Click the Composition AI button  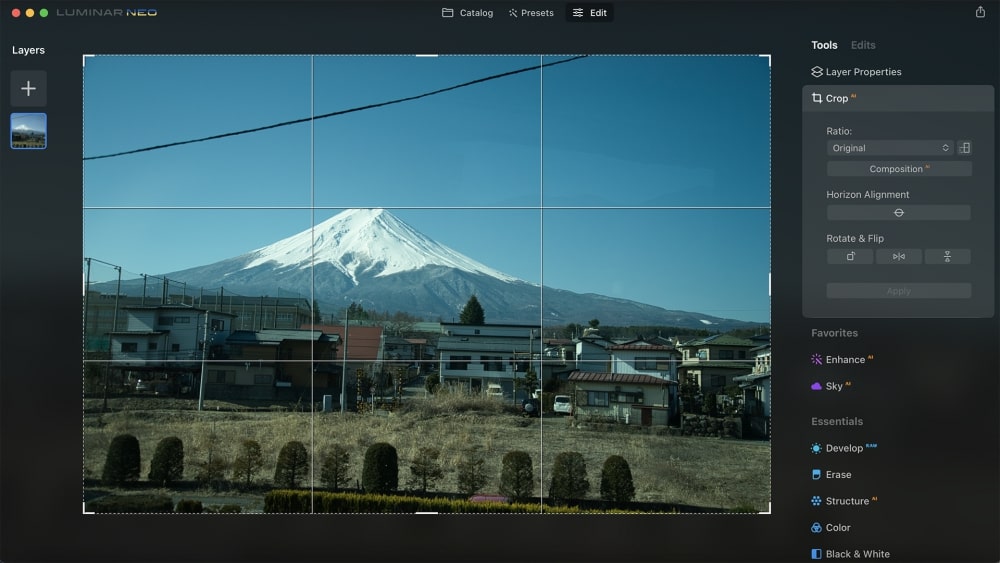[x=898, y=169]
